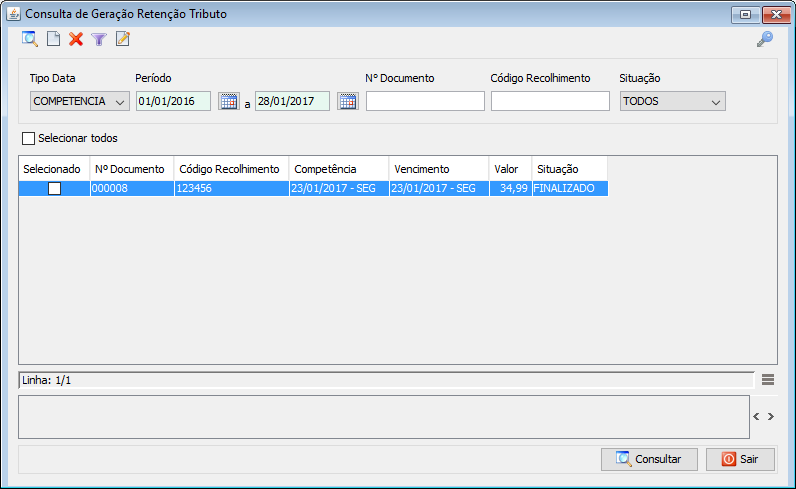This screenshot has width=796, height=489.
Task: Select the cell with document 000008
Action: coord(132,188)
